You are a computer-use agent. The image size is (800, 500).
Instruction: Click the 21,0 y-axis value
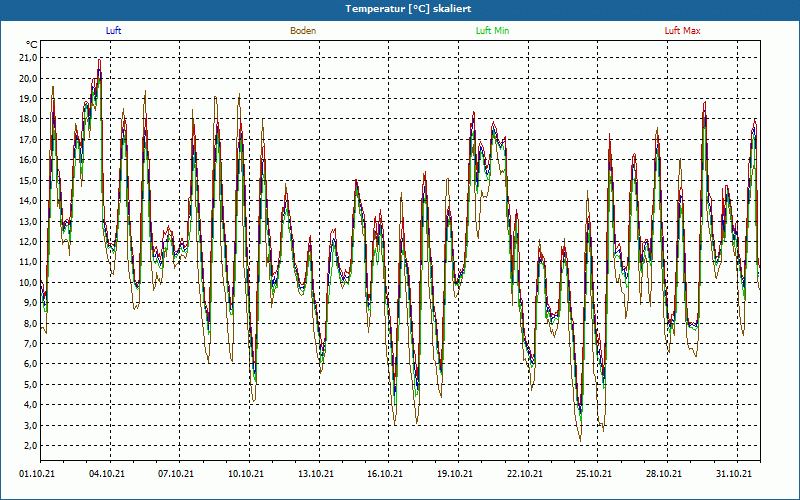pyautogui.click(x=29, y=58)
